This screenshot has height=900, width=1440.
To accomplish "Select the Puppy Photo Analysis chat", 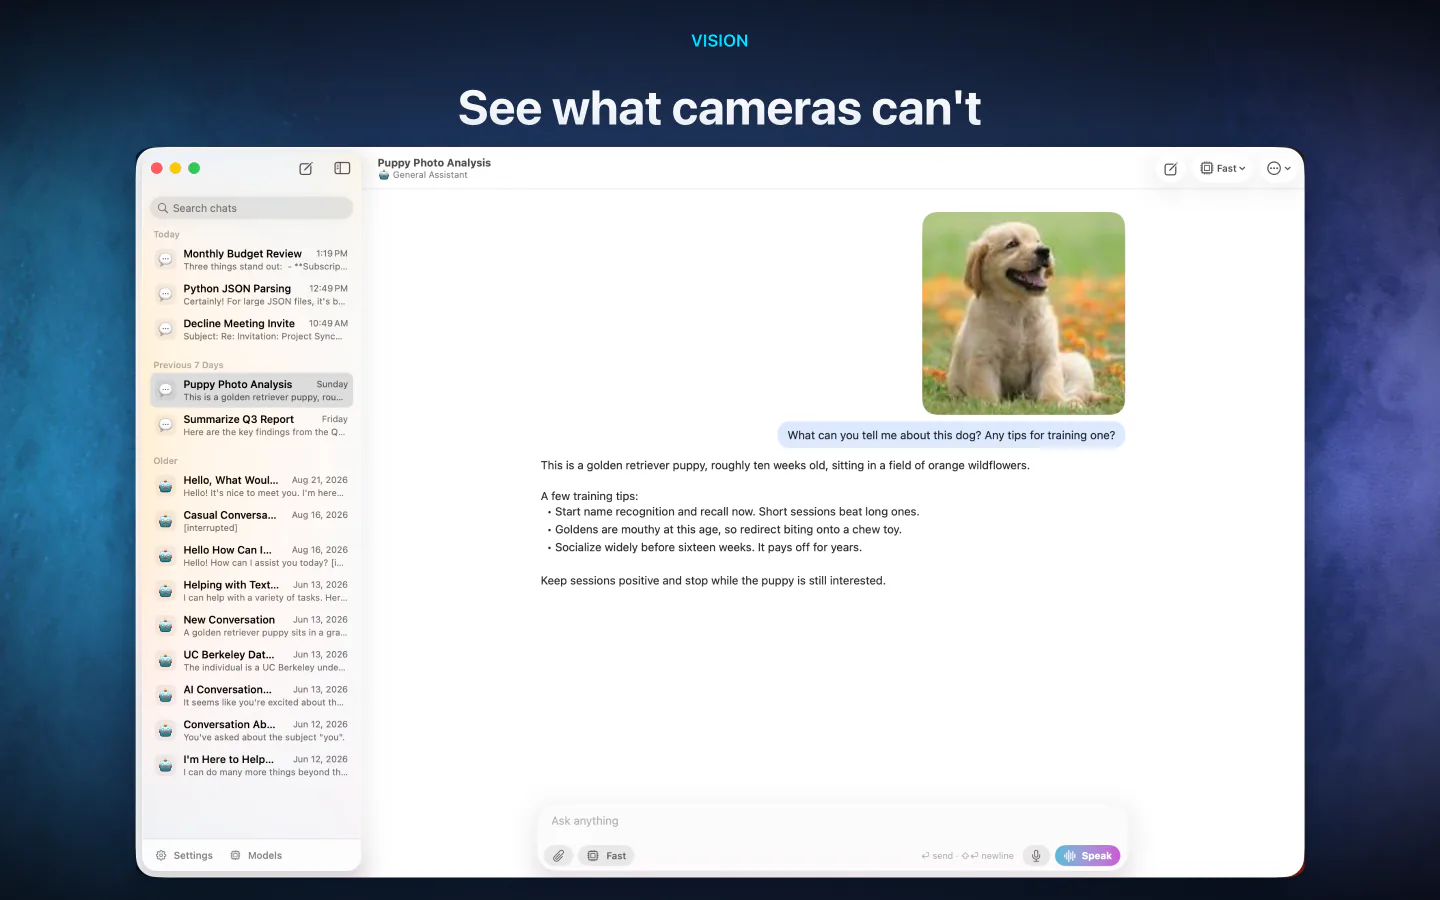I will point(252,390).
